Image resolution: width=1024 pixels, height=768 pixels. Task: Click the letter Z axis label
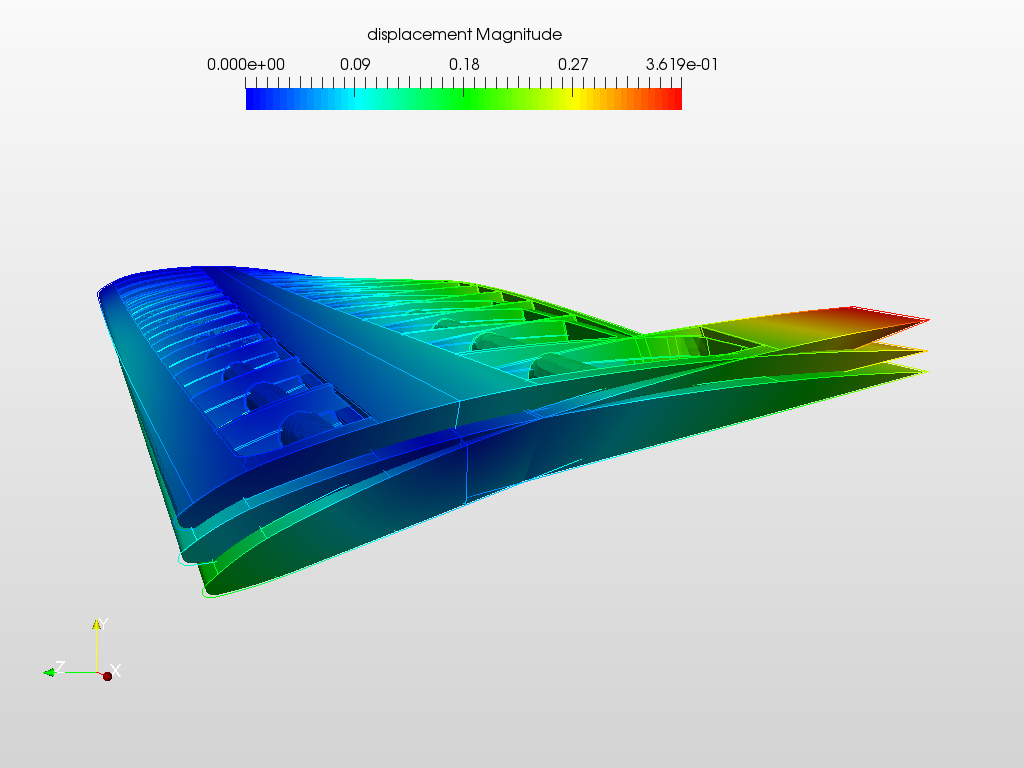point(60,667)
